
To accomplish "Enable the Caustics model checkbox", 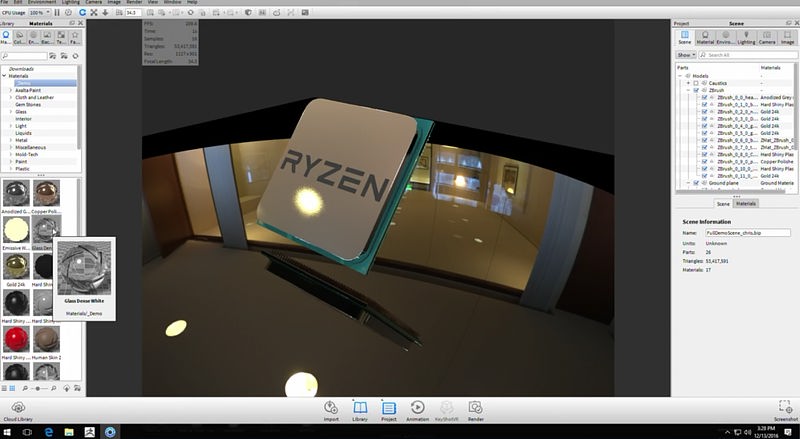I will [x=696, y=83].
